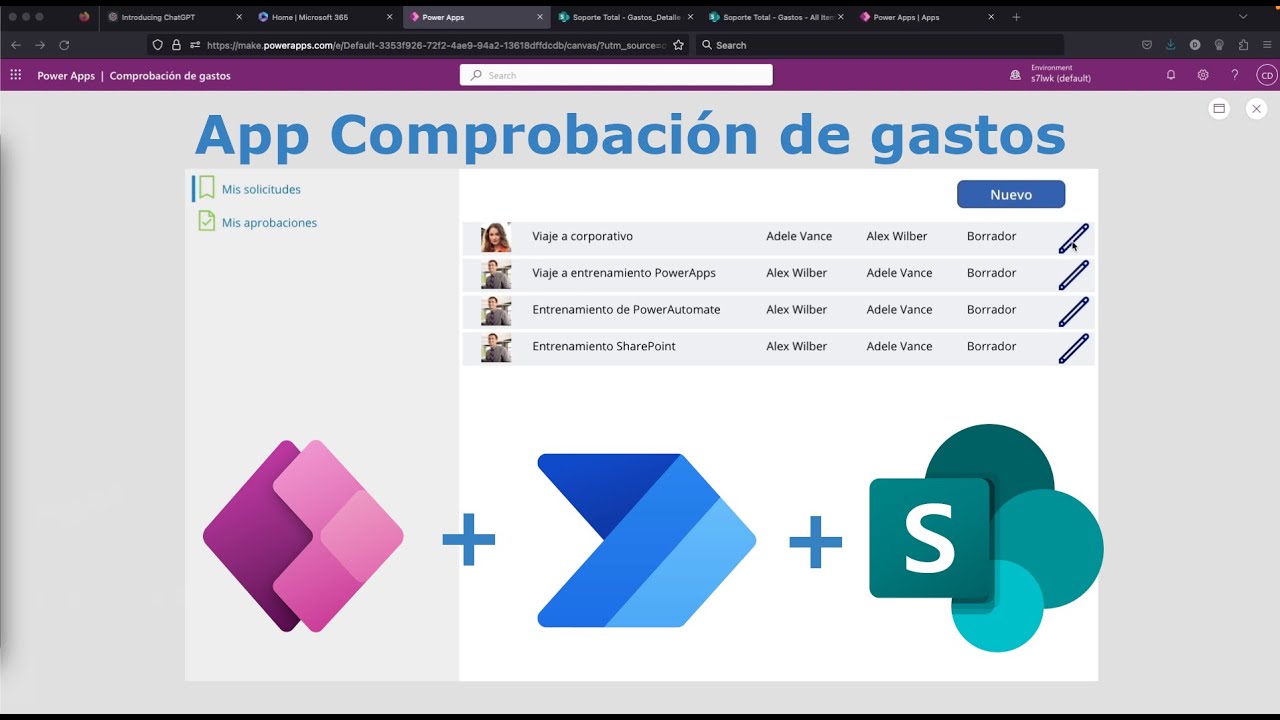Toggle the preview fit-to-window icon
Image resolution: width=1280 pixels, height=720 pixels.
click(1219, 109)
